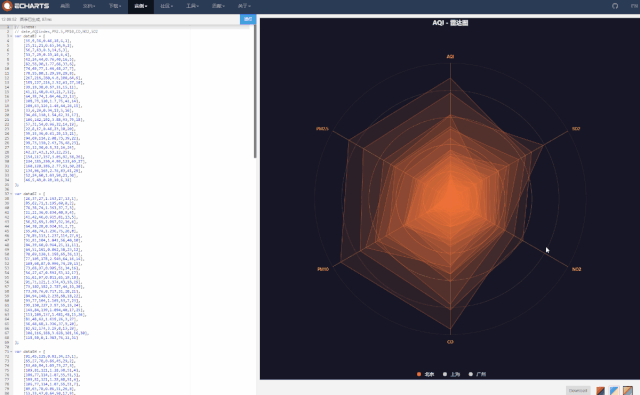This screenshot has height=395, width=640.
Task: Collapse the third var data code block at line 71
Action: click(x=11, y=351)
